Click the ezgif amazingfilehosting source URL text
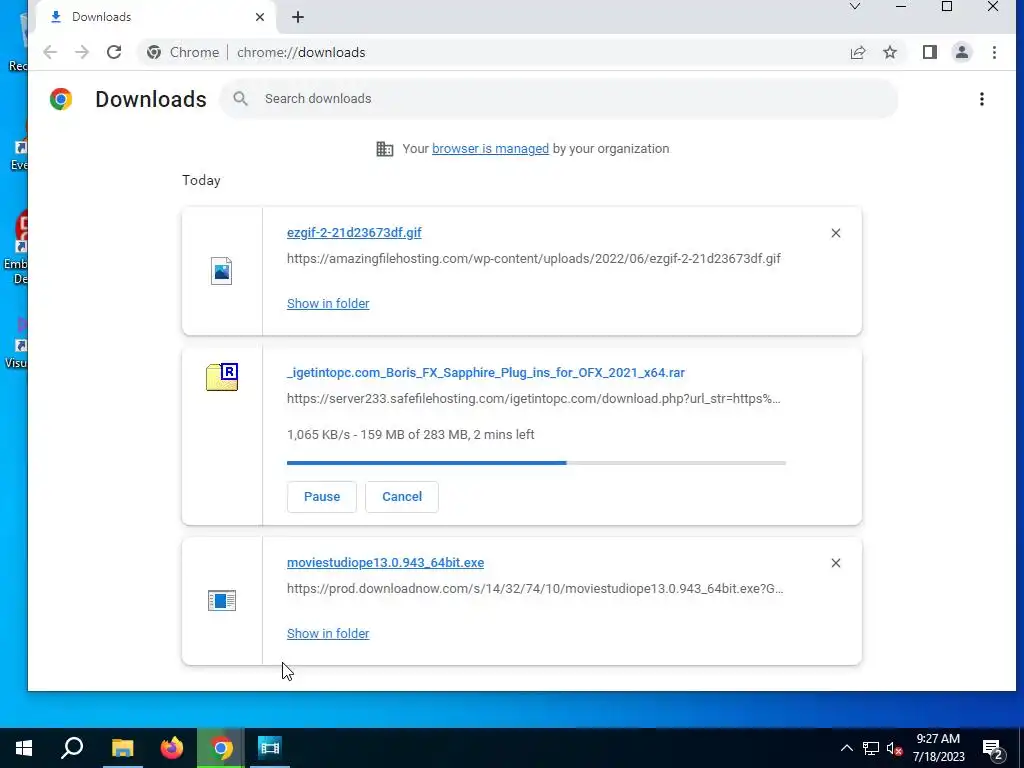The width and height of the screenshot is (1024, 768). [x=534, y=259]
